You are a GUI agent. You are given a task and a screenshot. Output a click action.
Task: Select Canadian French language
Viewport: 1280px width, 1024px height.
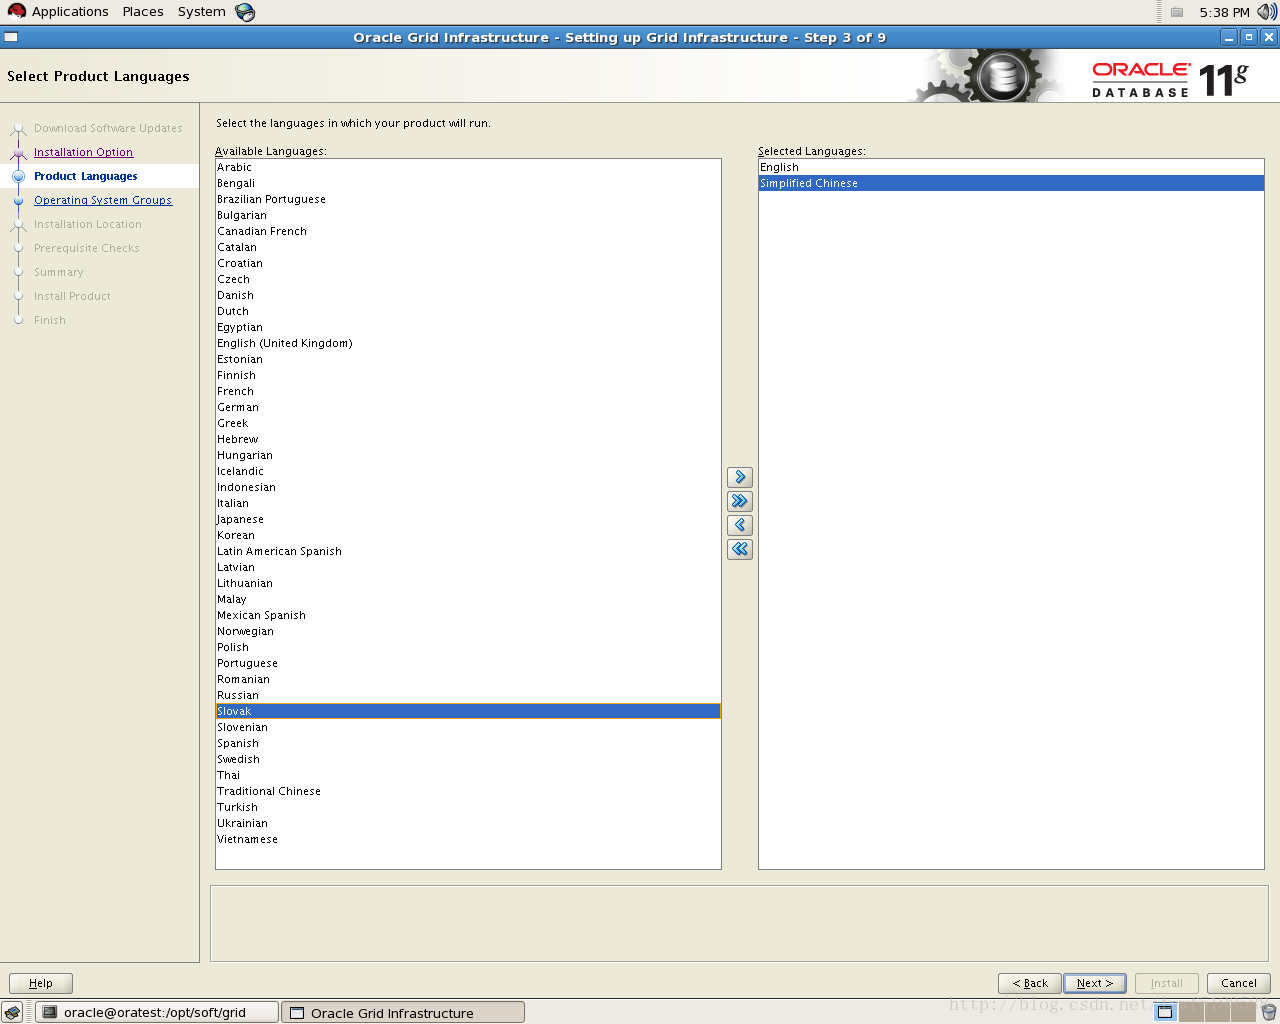(468, 231)
